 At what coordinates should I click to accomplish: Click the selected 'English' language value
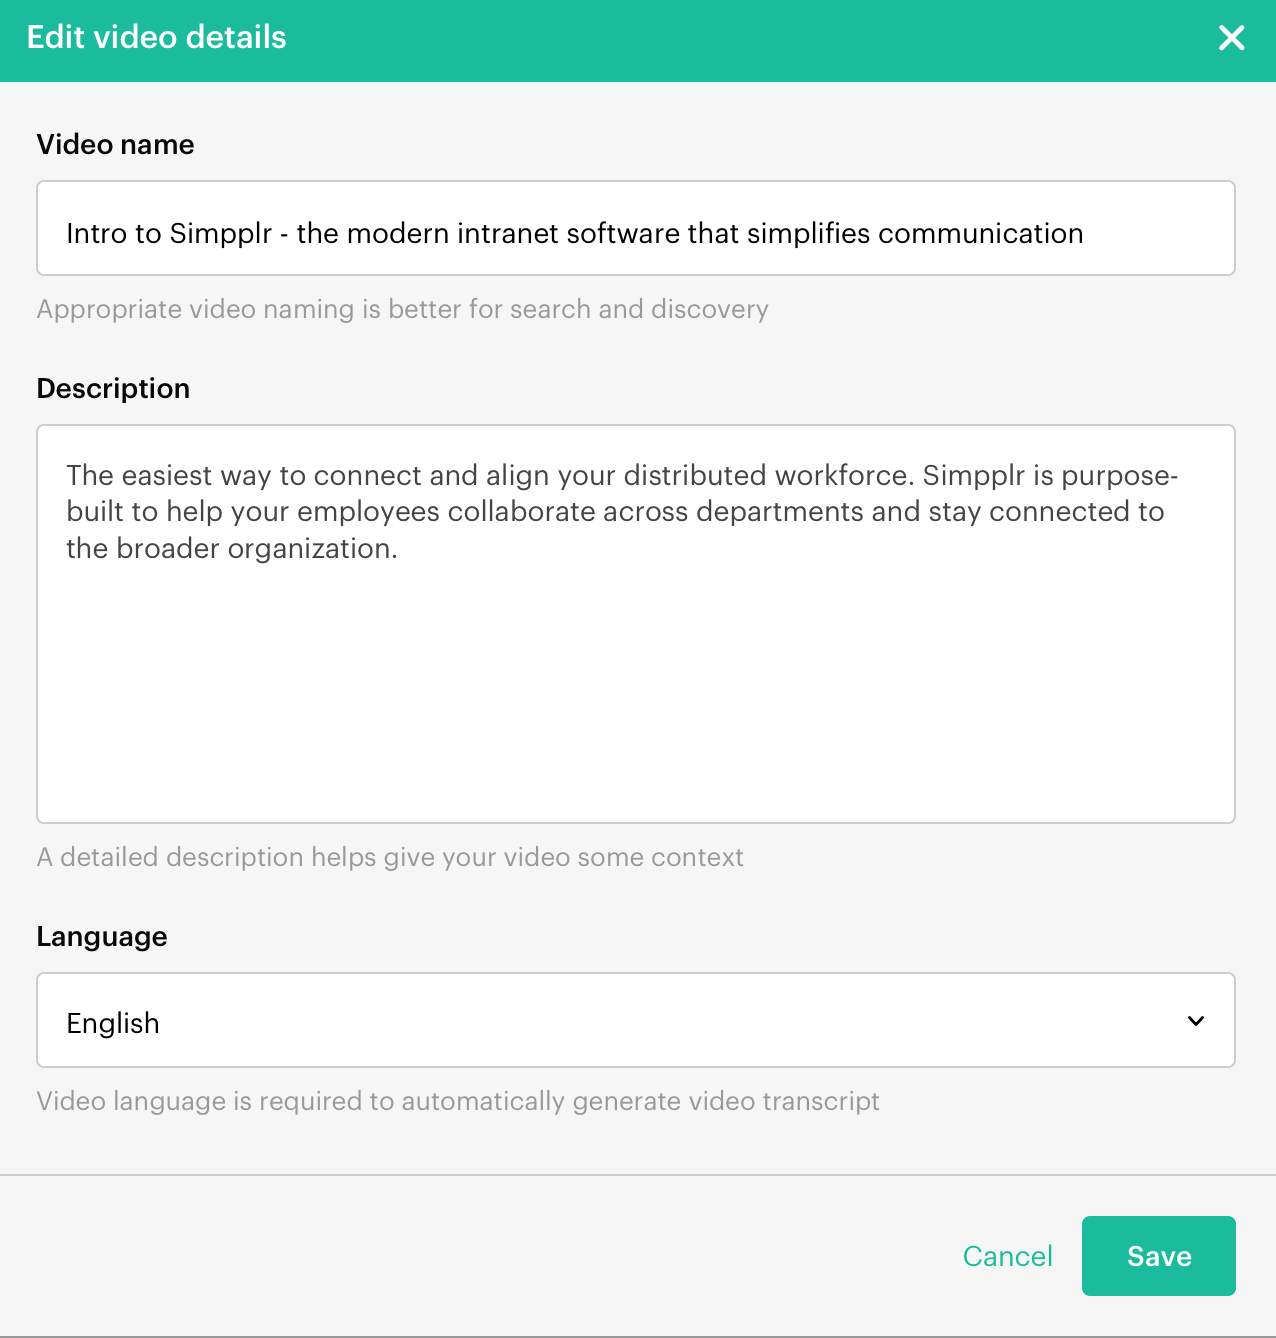(x=113, y=1023)
